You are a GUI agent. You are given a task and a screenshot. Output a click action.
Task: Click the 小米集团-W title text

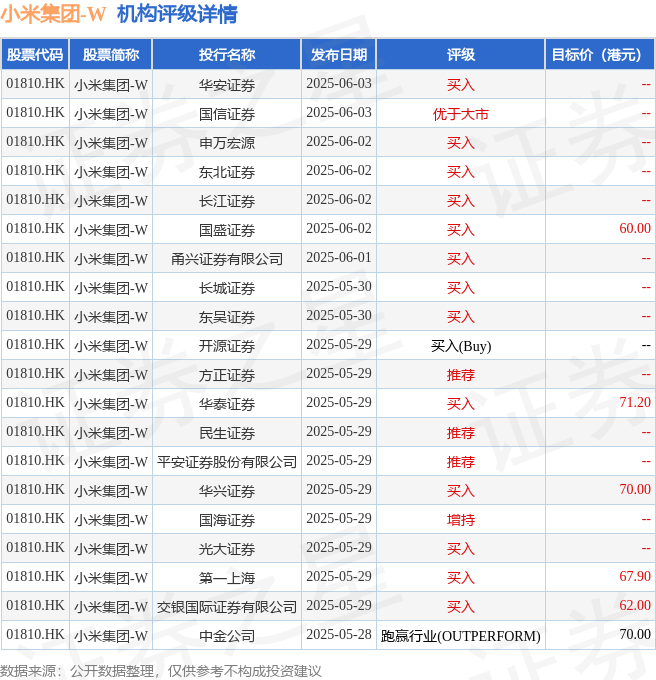pos(53,14)
